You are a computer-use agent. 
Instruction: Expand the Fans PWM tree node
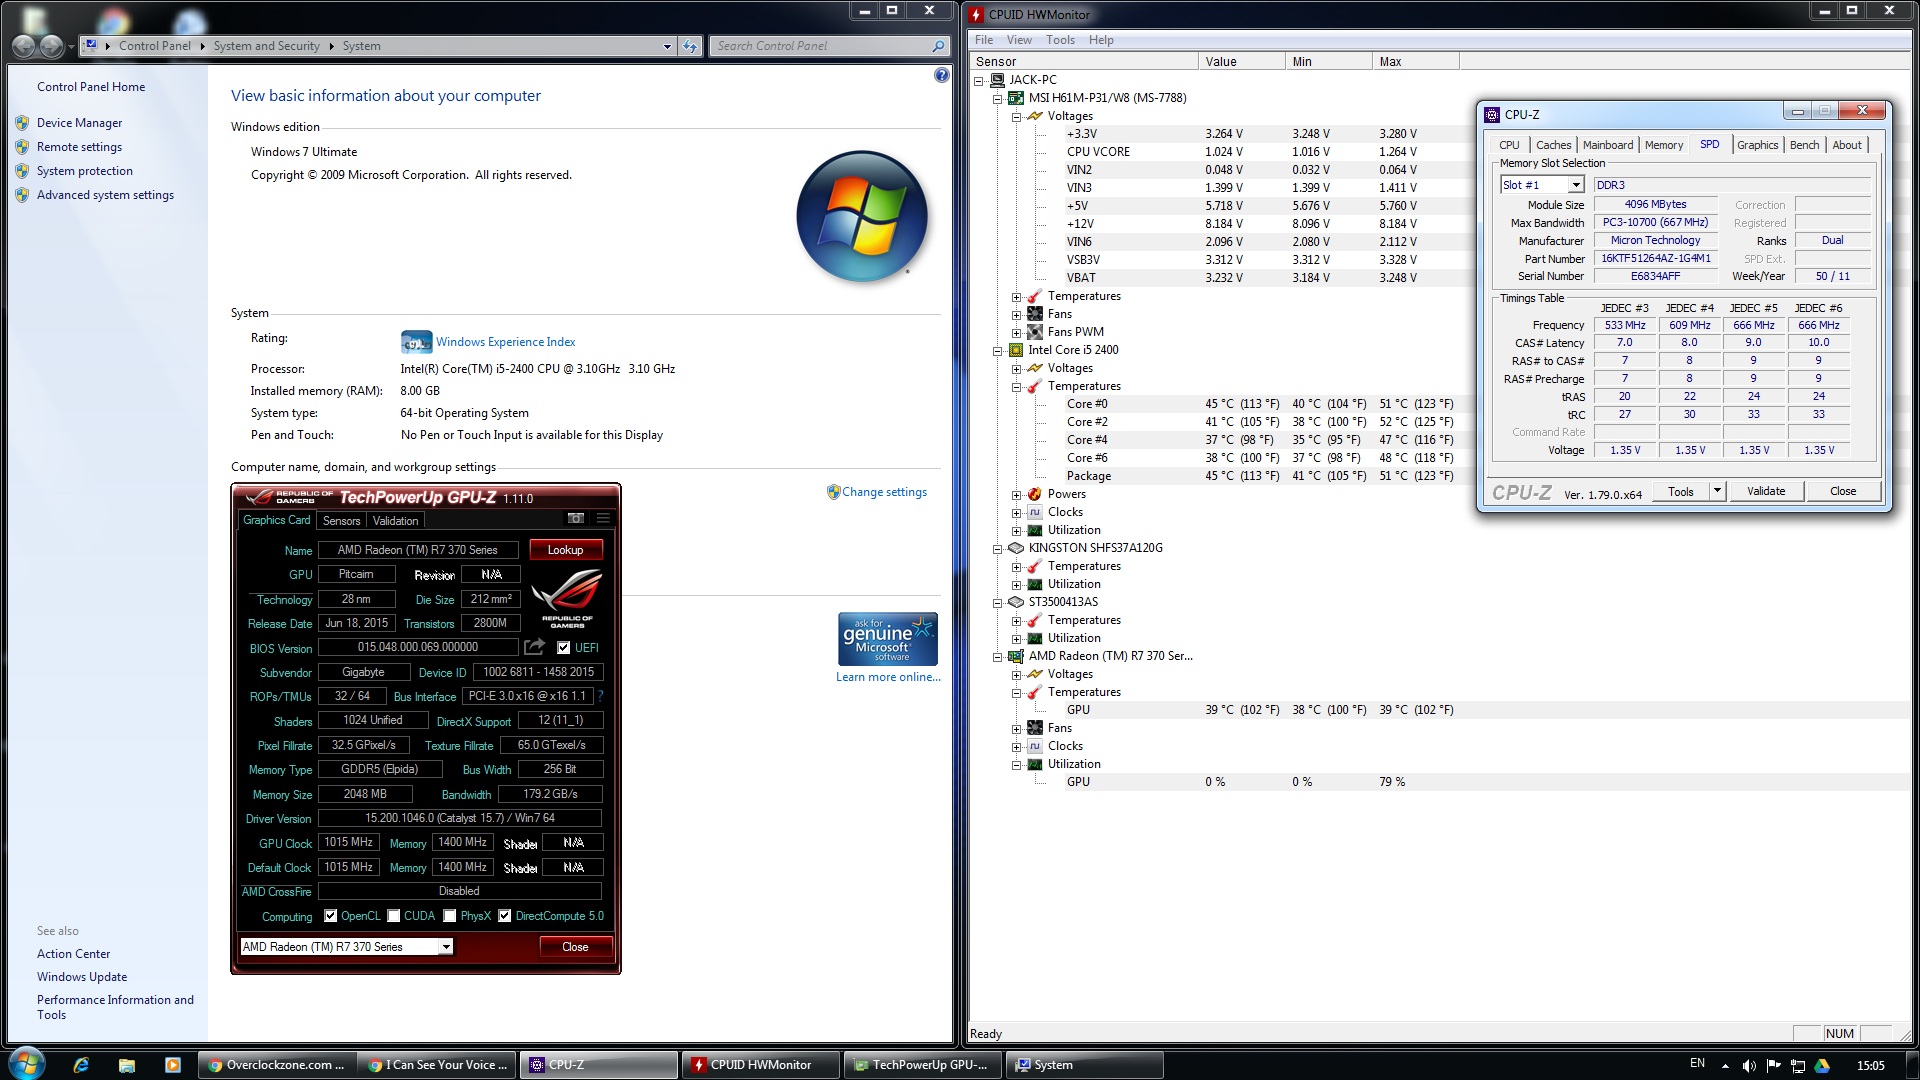(x=1016, y=332)
